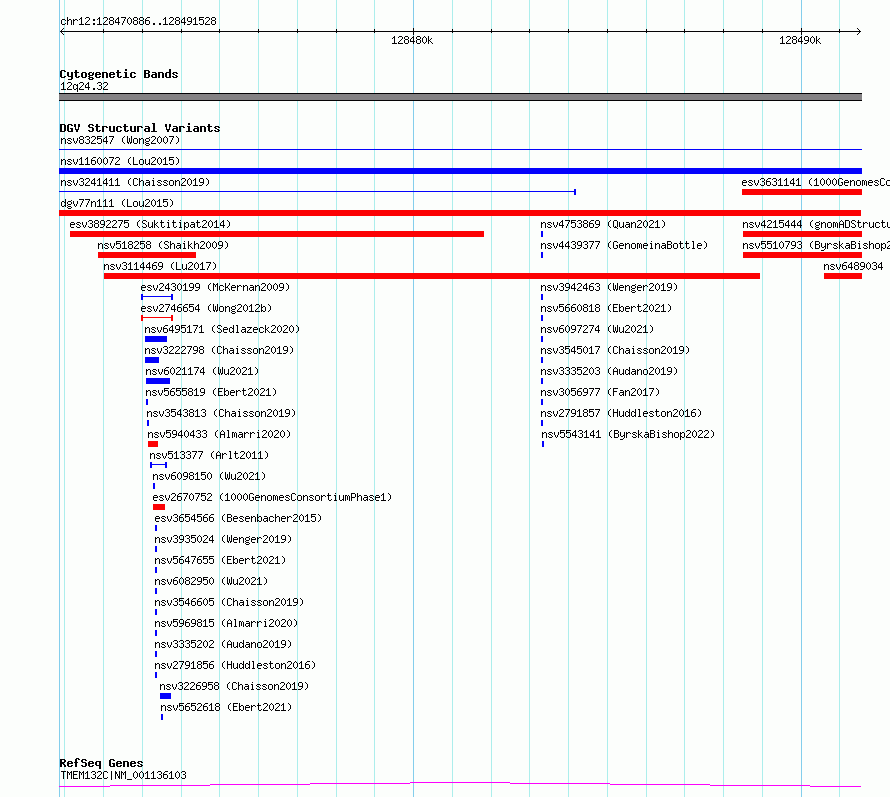Click the Cytogenetic Bands track title
Screen dimensions: 890x797
(119, 74)
